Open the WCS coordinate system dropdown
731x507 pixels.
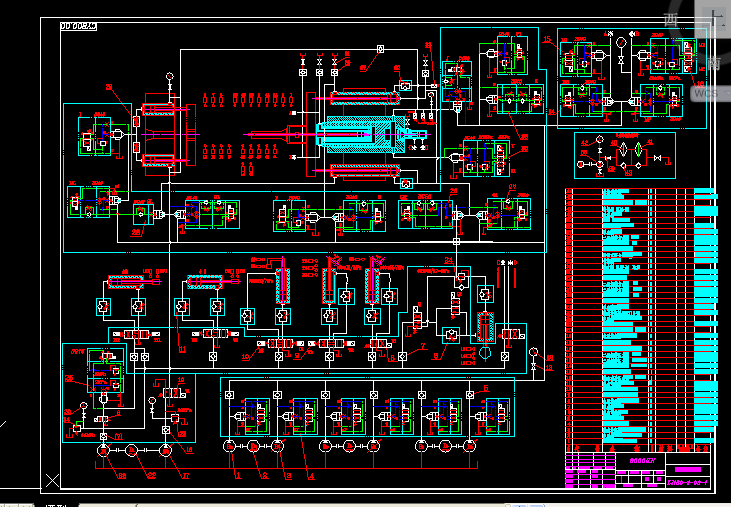706,93
